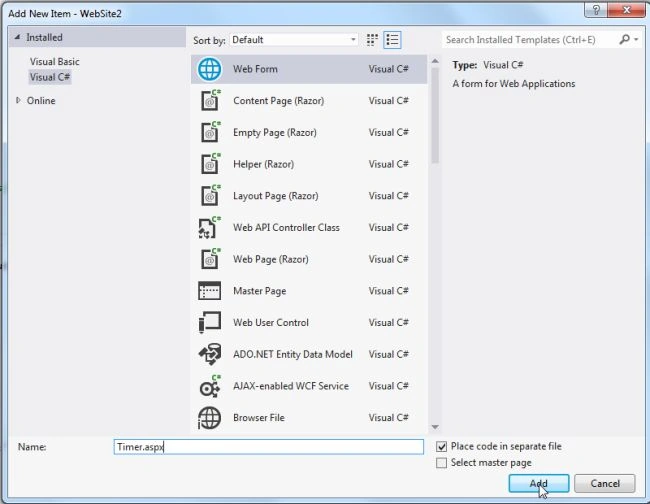The height and width of the screenshot is (504, 650).
Task: Click Visual C# label in Browser File row
Action: (x=388, y=418)
